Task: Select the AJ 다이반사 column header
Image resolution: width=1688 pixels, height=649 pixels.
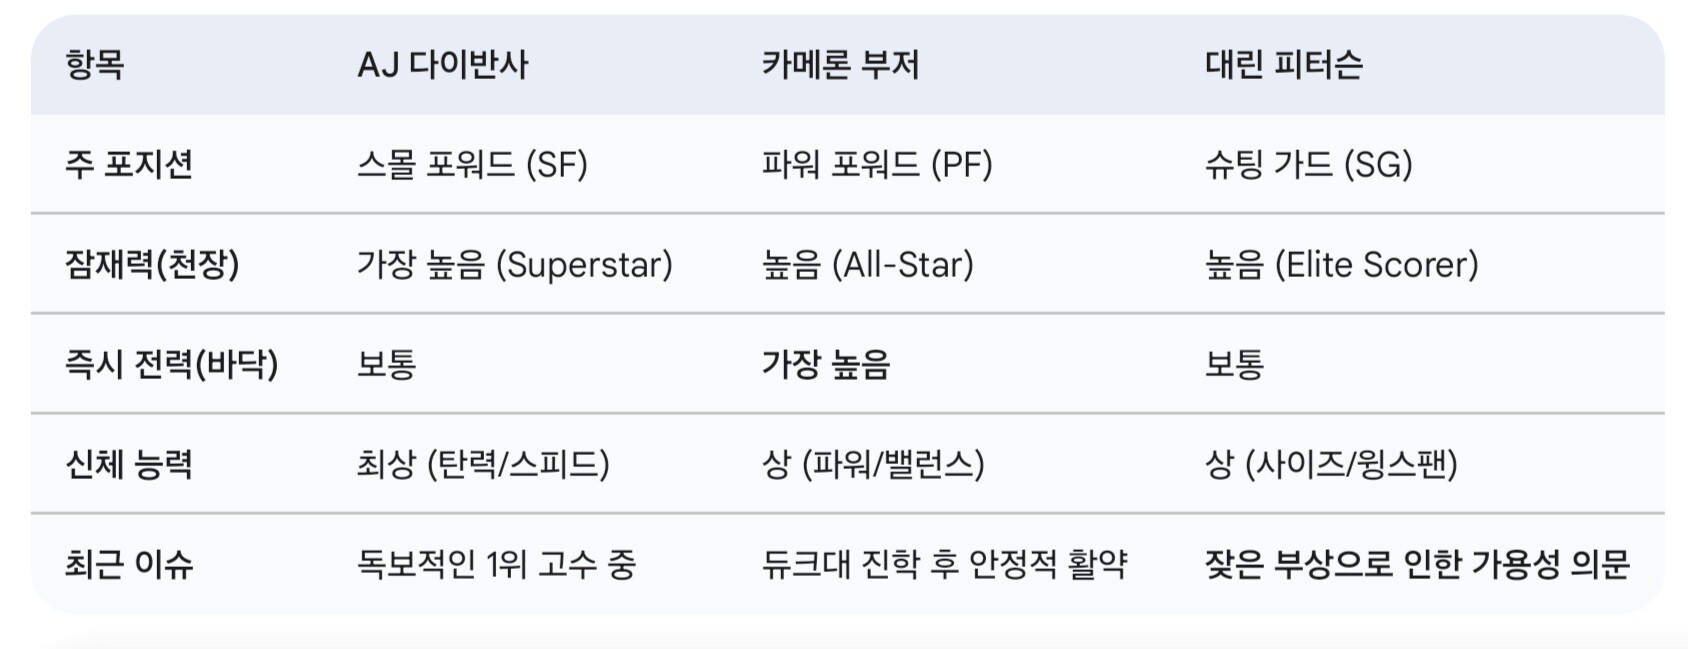Action: (442, 65)
